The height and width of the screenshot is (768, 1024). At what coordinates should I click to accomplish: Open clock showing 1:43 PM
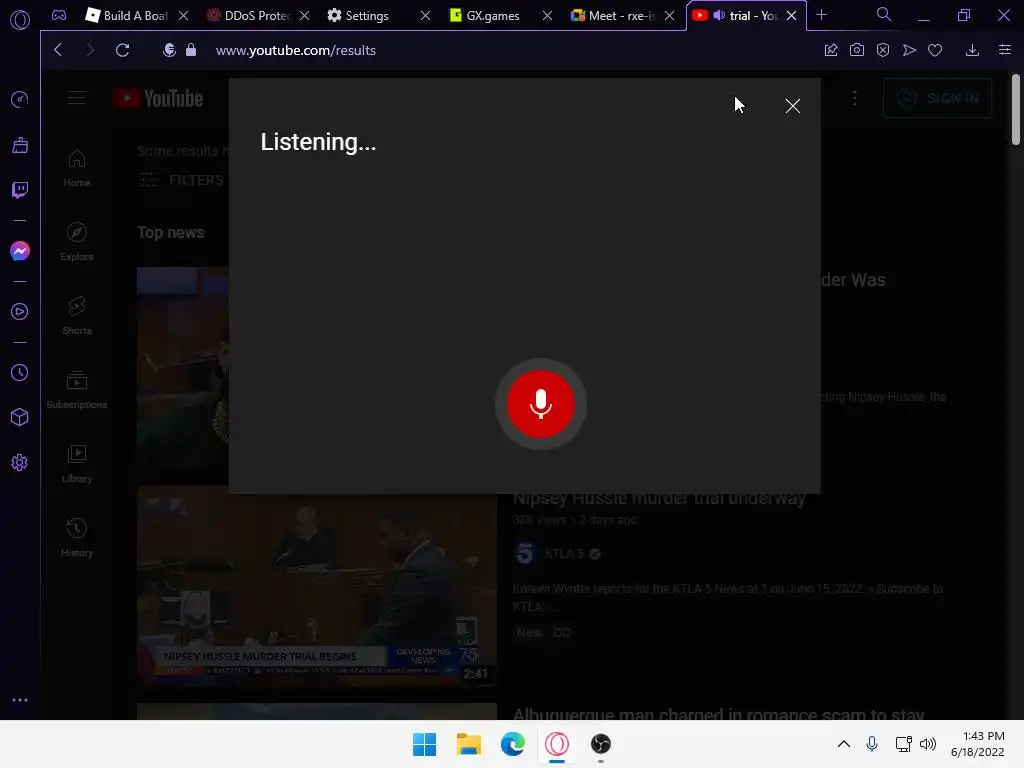(978, 744)
